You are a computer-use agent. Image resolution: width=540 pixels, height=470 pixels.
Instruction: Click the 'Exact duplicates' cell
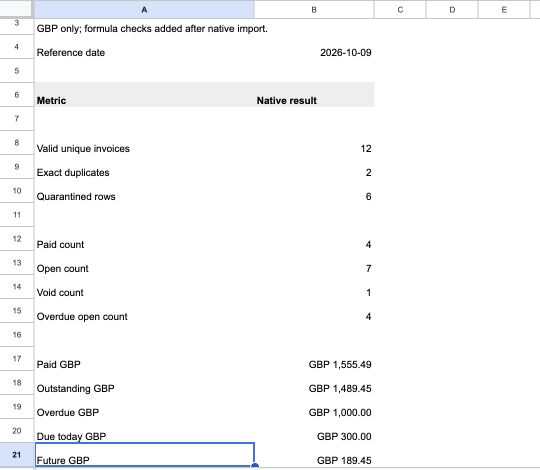(x=144, y=167)
